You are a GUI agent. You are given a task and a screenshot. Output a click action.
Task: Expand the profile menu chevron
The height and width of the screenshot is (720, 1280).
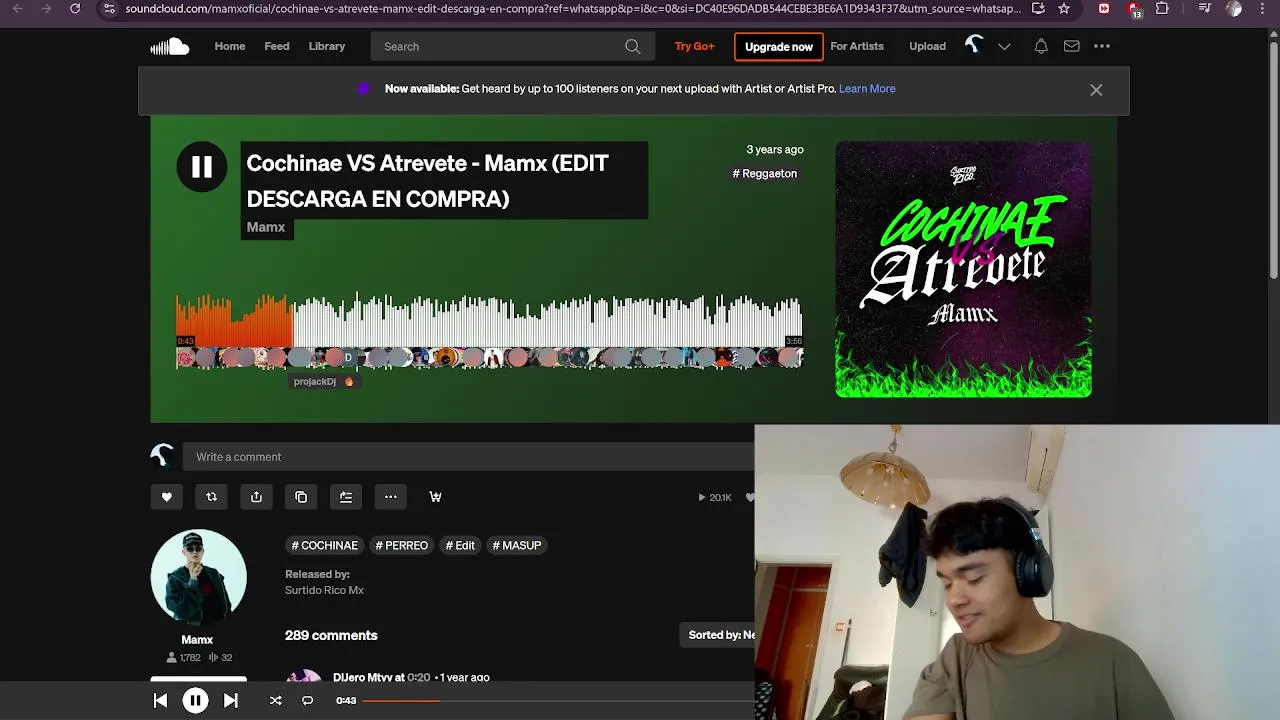(1004, 46)
